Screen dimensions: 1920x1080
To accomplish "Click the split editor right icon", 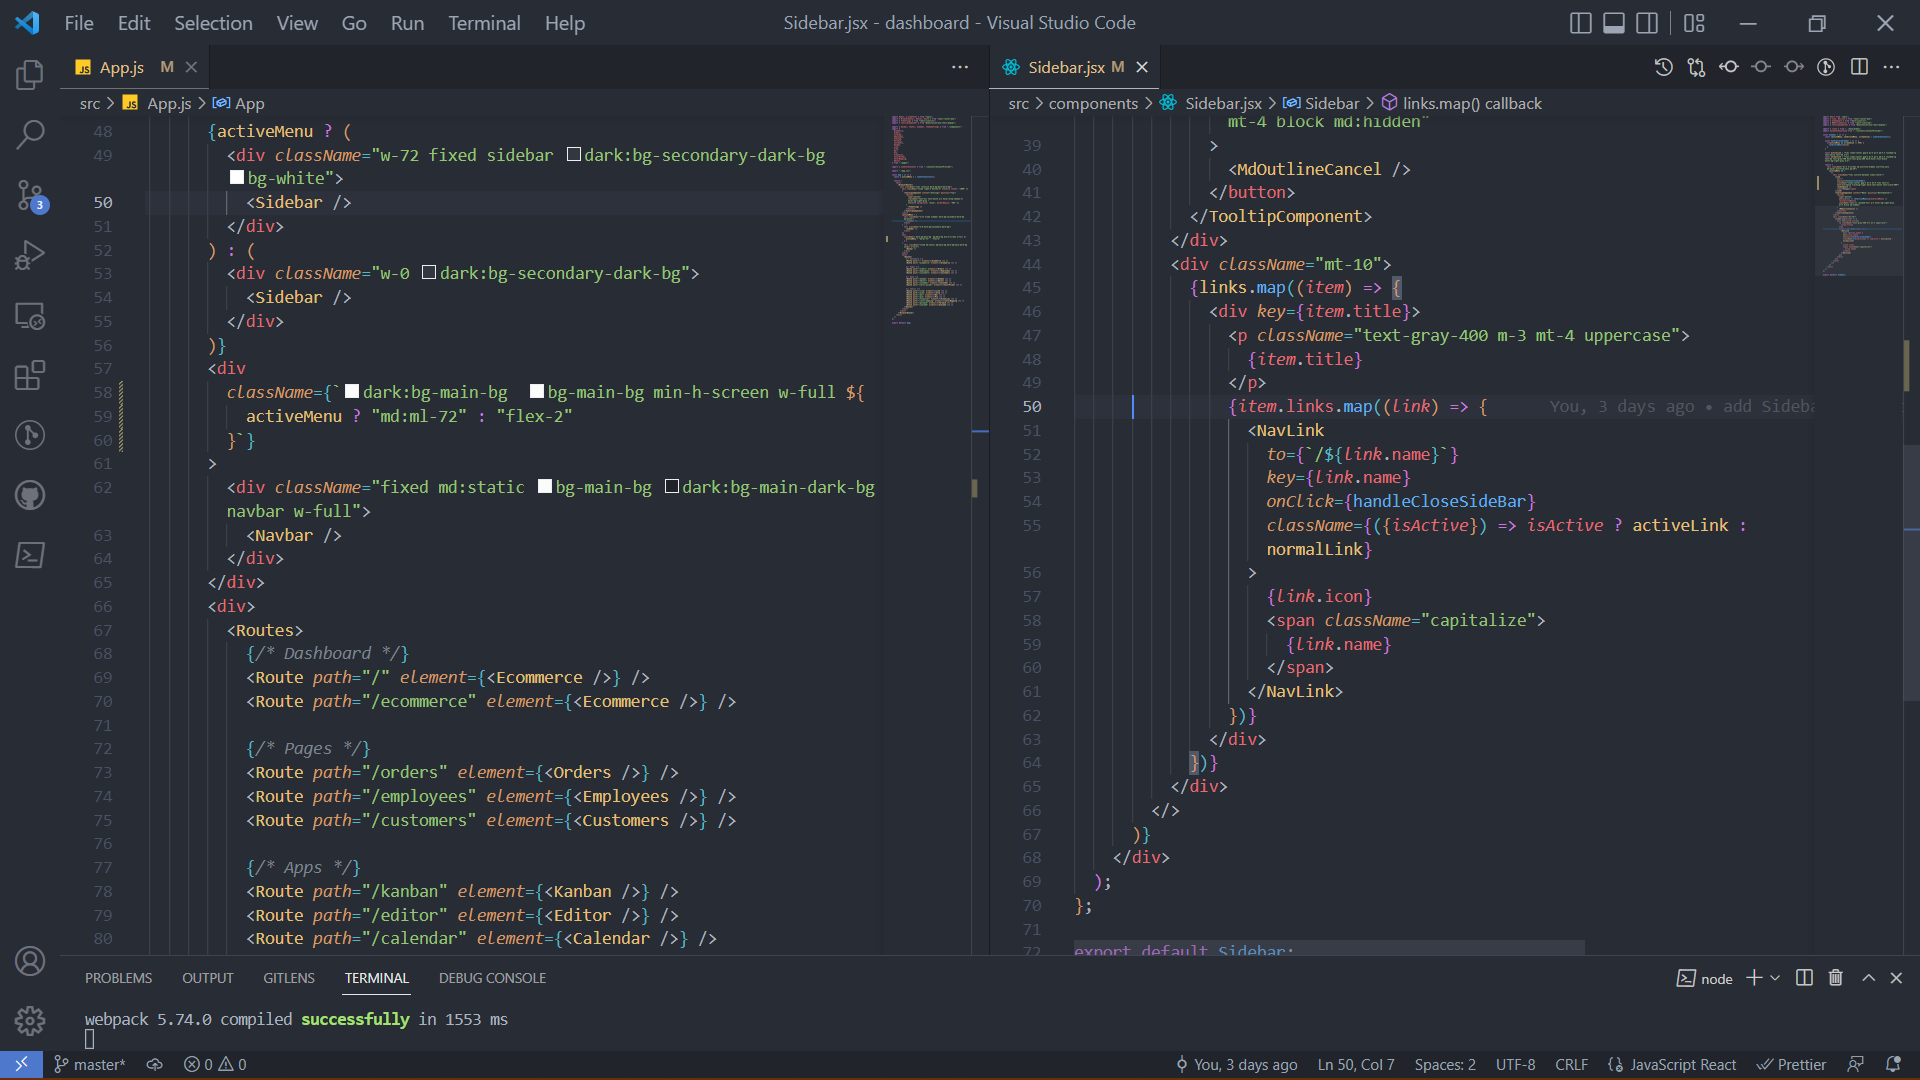I will pos(1859,67).
